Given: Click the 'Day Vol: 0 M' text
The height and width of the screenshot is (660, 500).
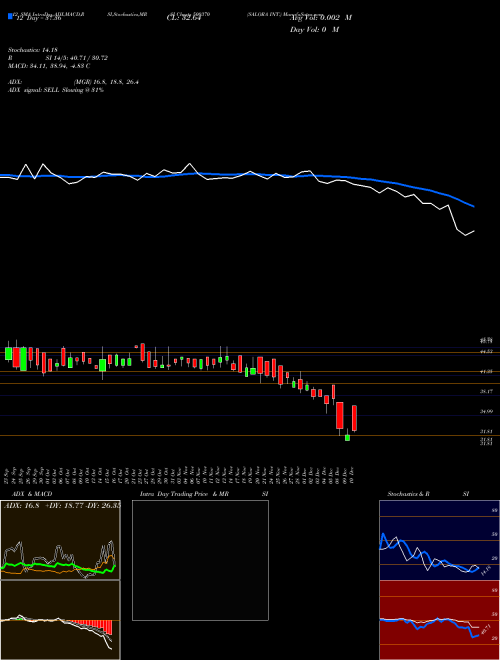Looking at the screenshot, I should 314,29.
